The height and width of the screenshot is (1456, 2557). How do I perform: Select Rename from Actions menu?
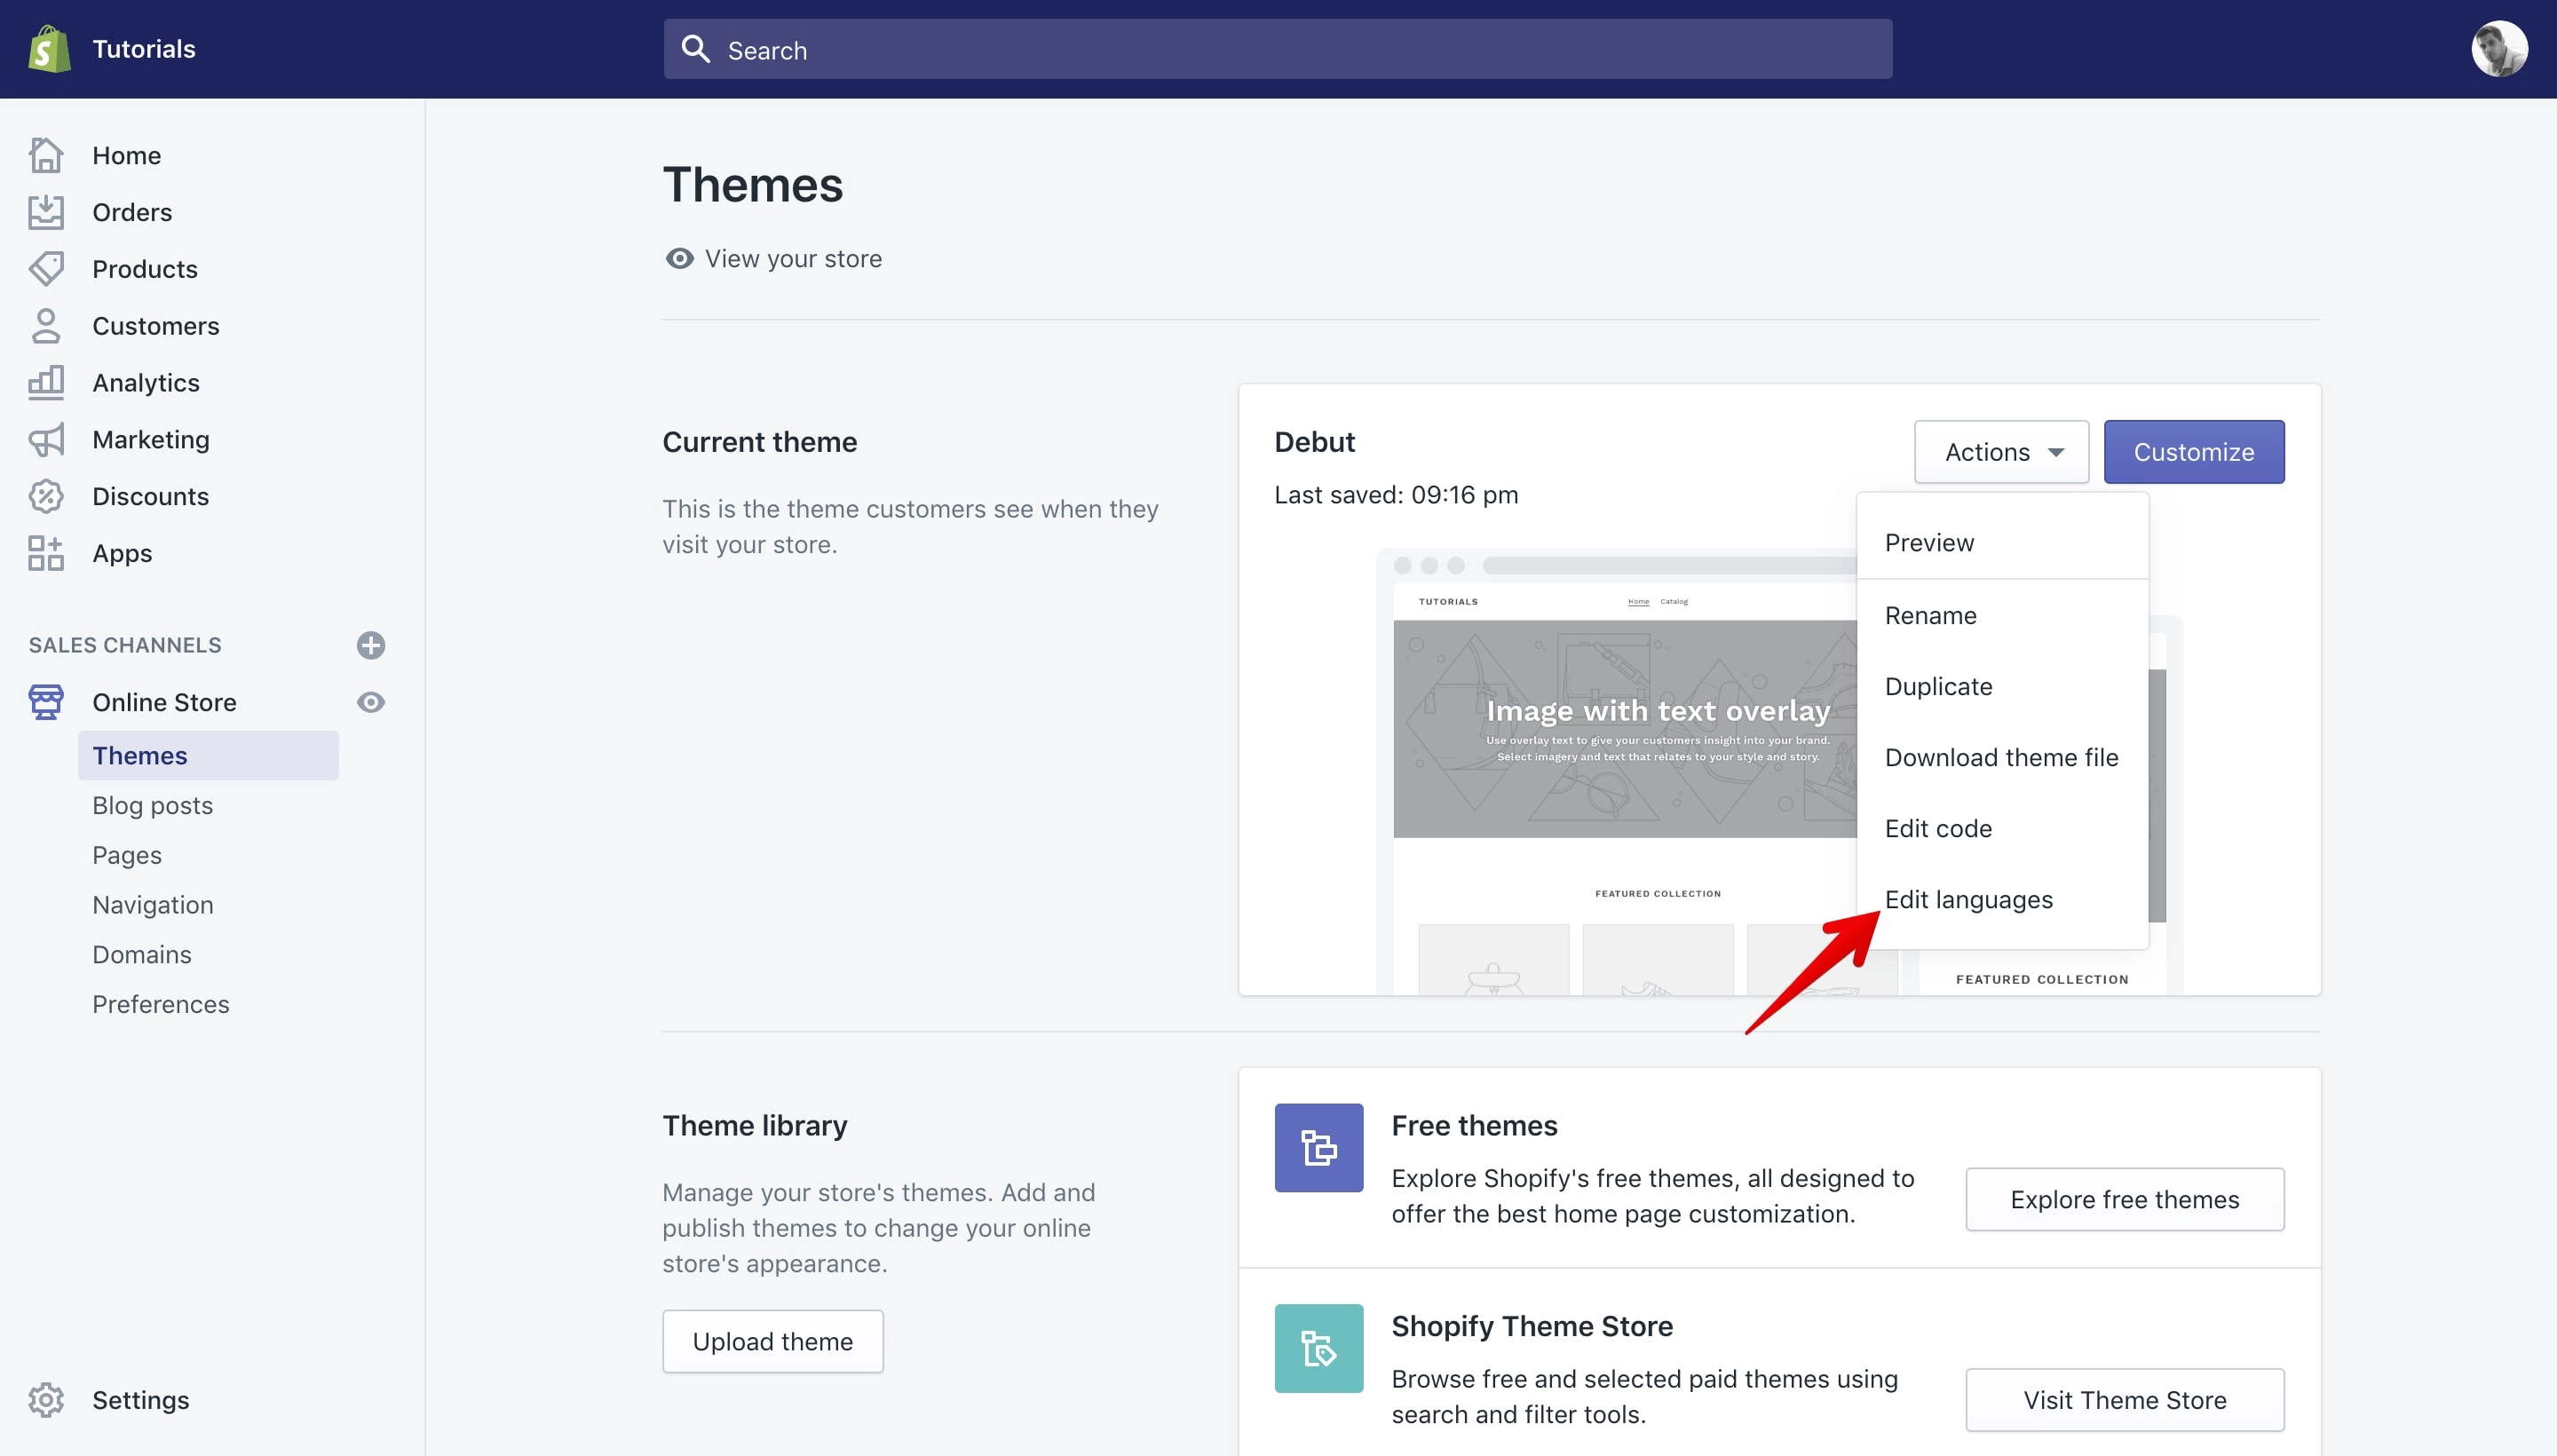coord(2003,615)
